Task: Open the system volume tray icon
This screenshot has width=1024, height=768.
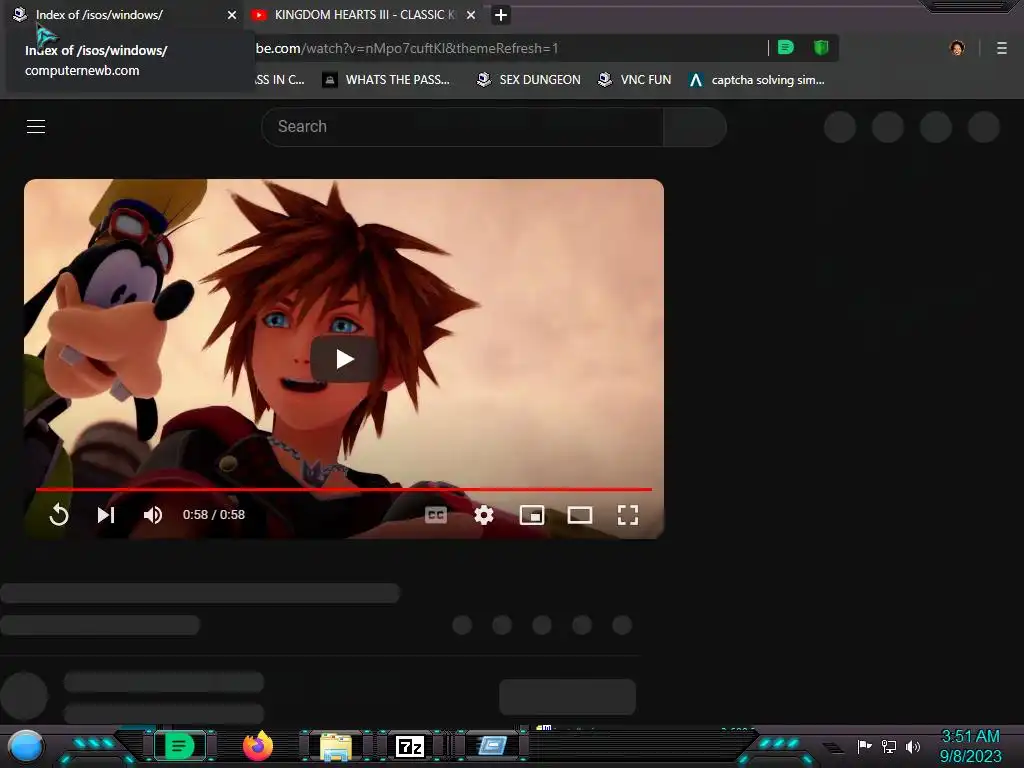Action: tap(913, 746)
